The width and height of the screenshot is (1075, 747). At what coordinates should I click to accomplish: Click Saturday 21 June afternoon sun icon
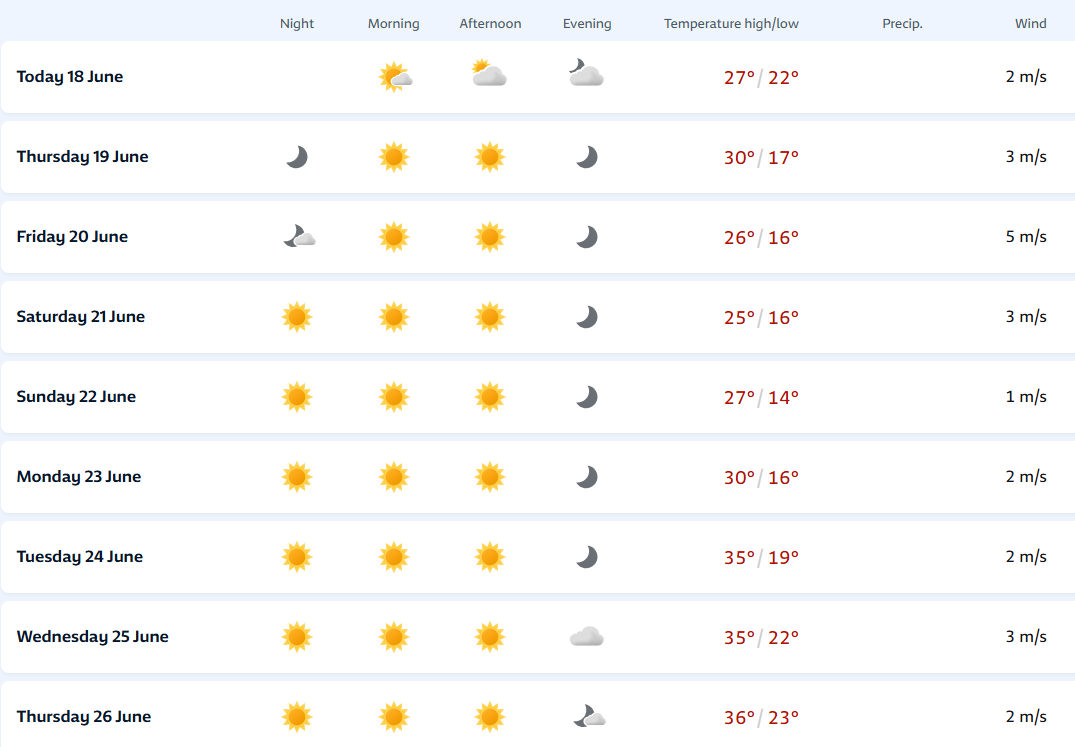(x=490, y=317)
